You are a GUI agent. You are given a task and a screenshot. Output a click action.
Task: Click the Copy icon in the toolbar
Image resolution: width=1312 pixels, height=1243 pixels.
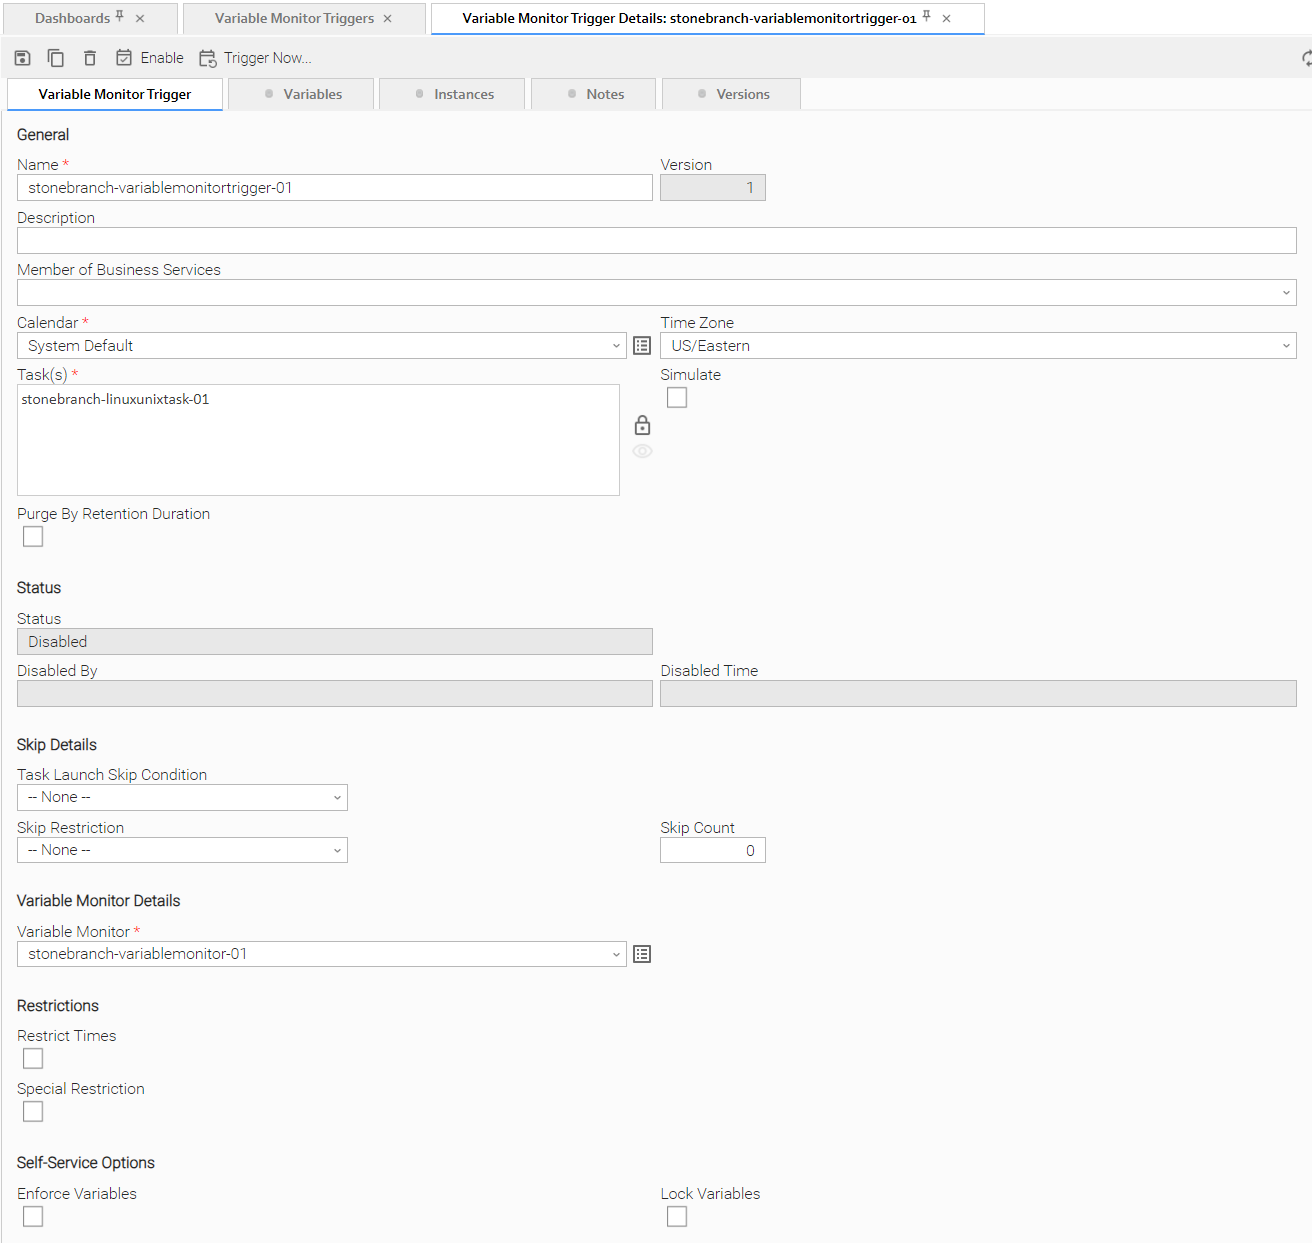point(56,58)
